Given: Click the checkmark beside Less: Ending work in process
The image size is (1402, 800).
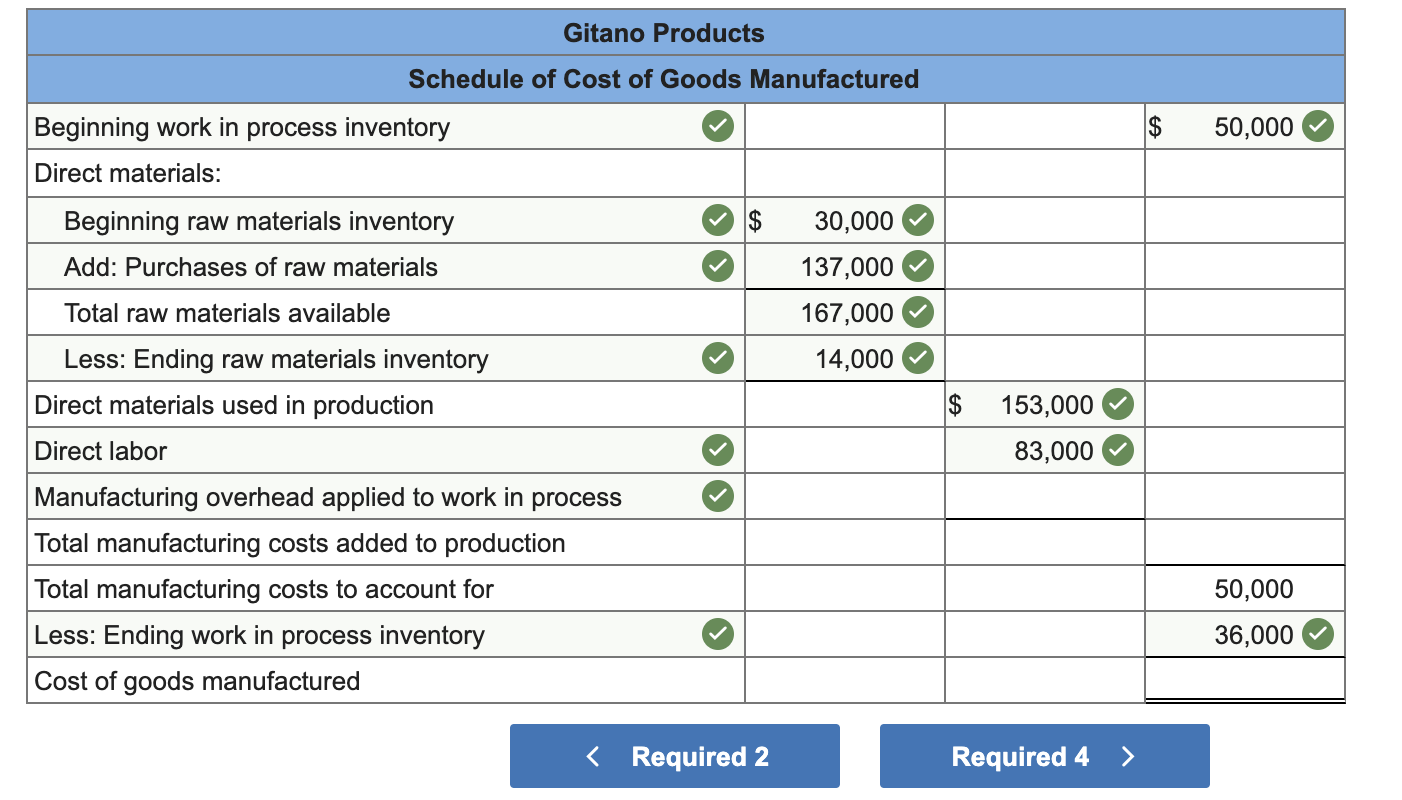Looking at the screenshot, I should click(x=716, y=634).
